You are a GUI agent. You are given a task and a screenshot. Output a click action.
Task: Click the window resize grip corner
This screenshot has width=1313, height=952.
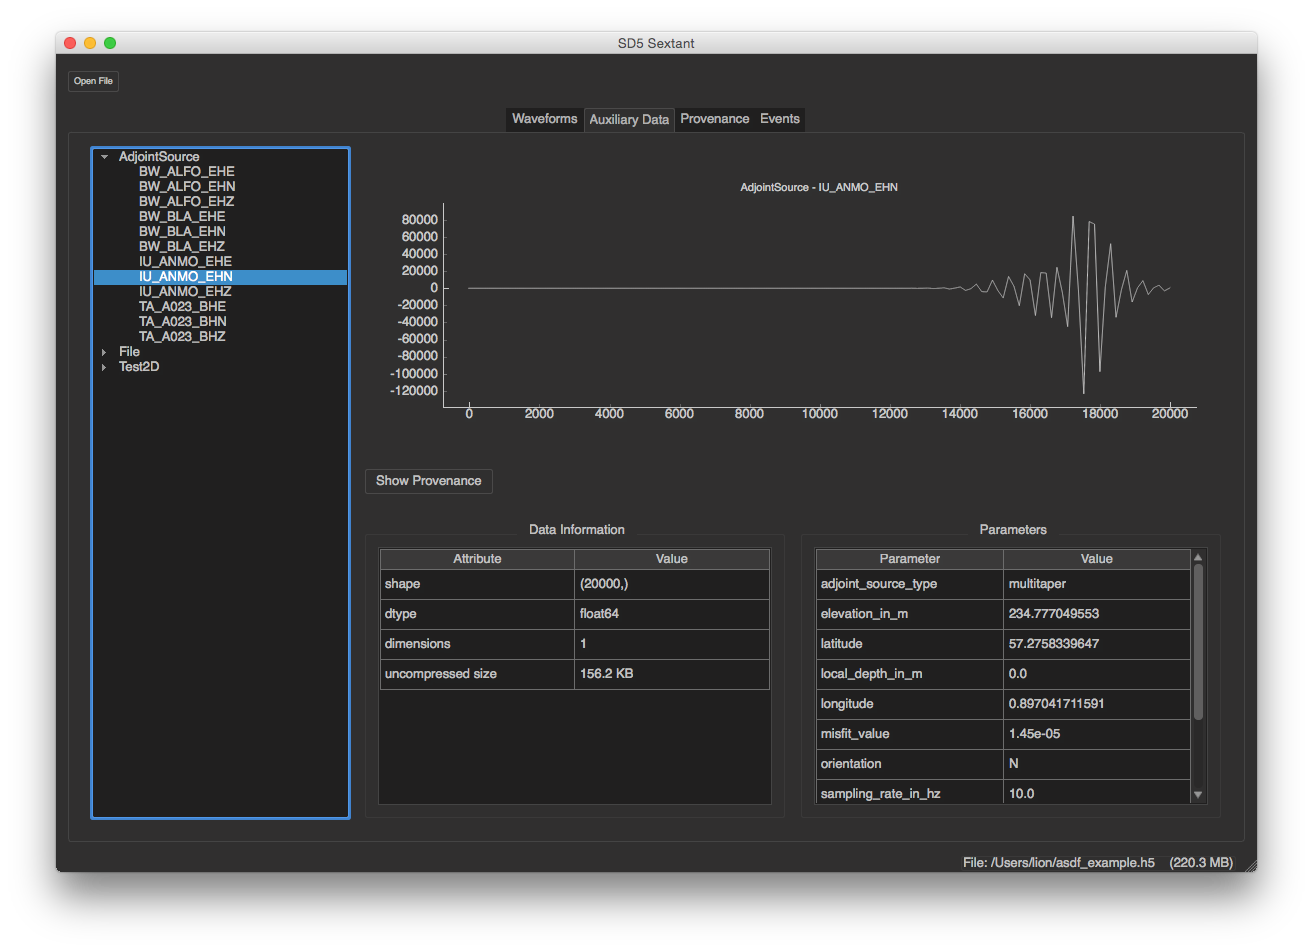(x=1249, y=865)
